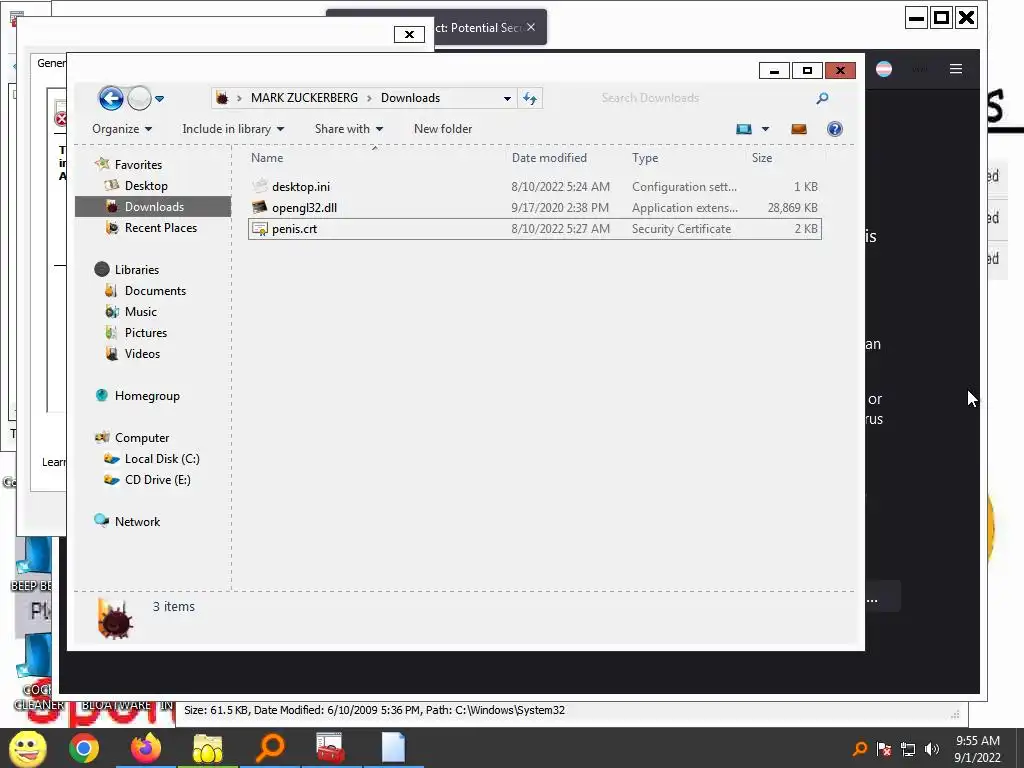Open Local Disk (C:)

[162, 458]
